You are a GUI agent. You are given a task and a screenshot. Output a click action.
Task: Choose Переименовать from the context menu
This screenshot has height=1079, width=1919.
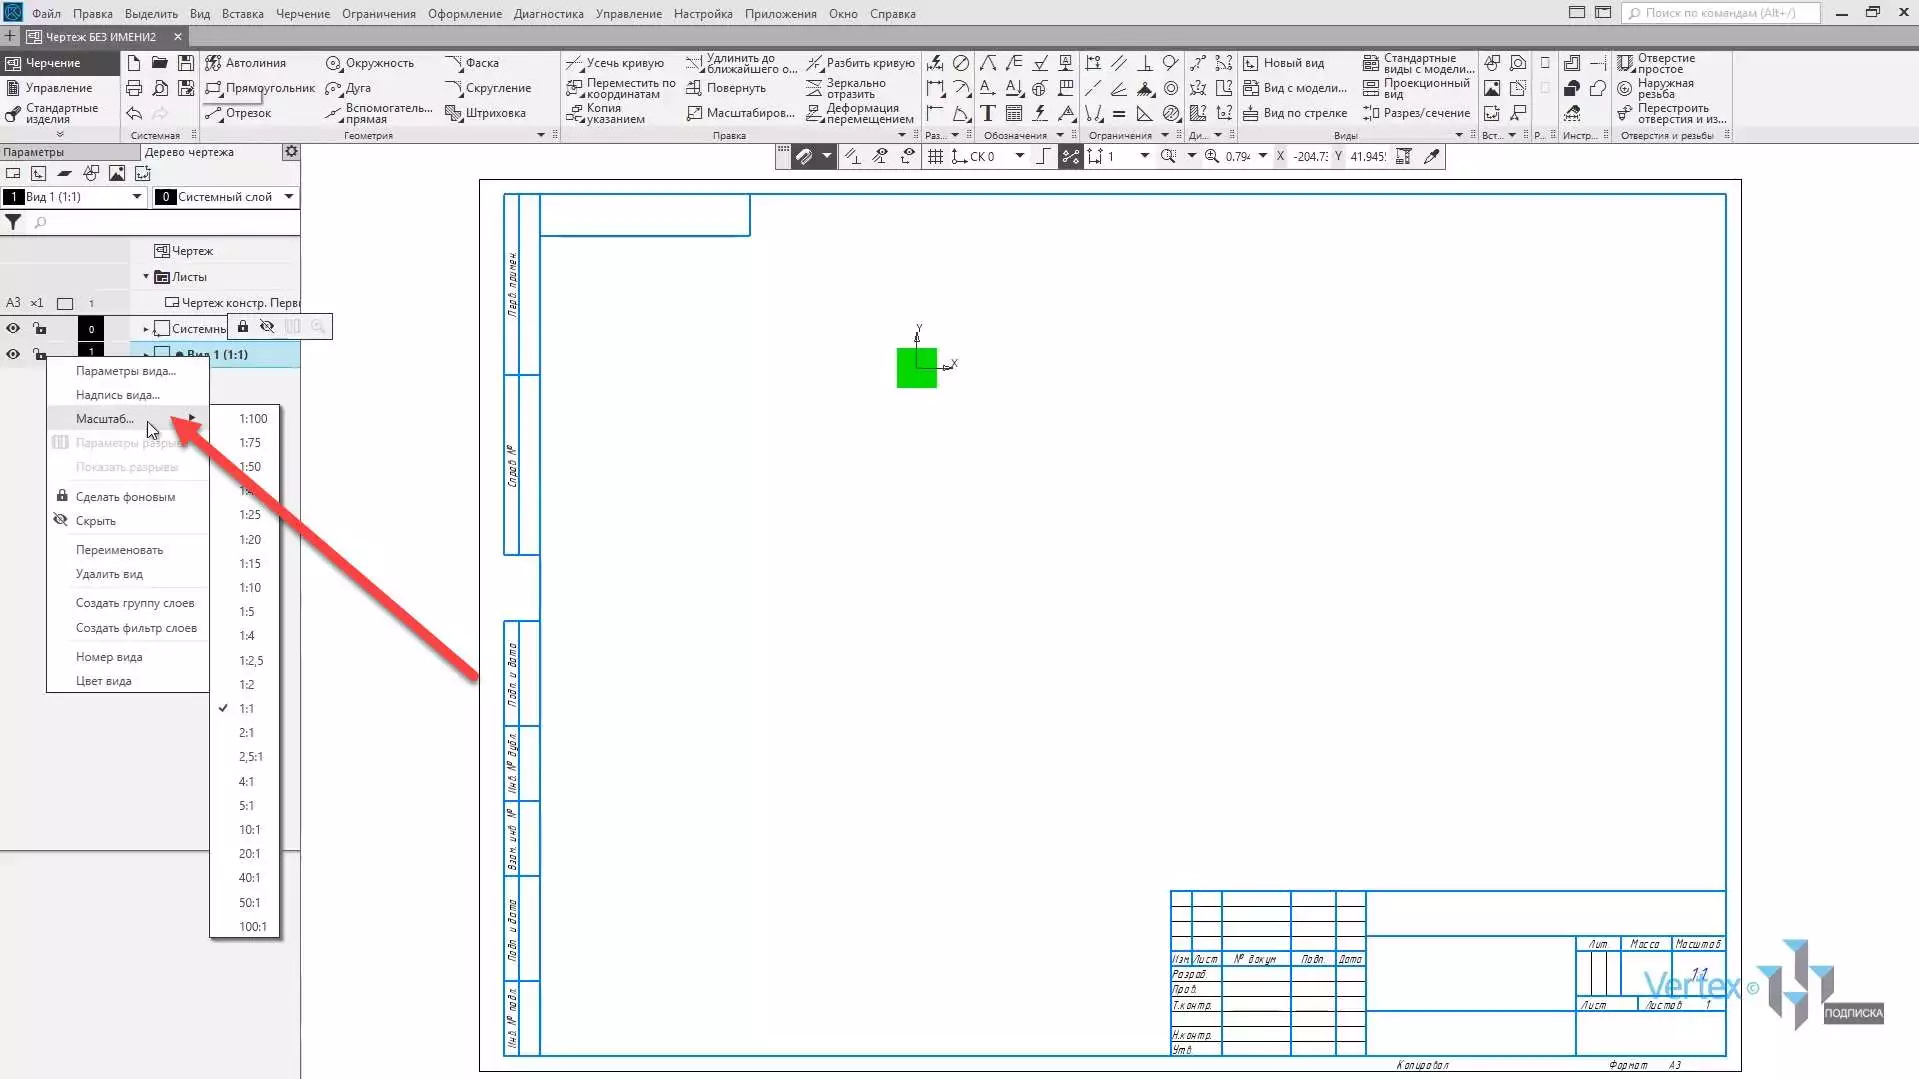119,550
